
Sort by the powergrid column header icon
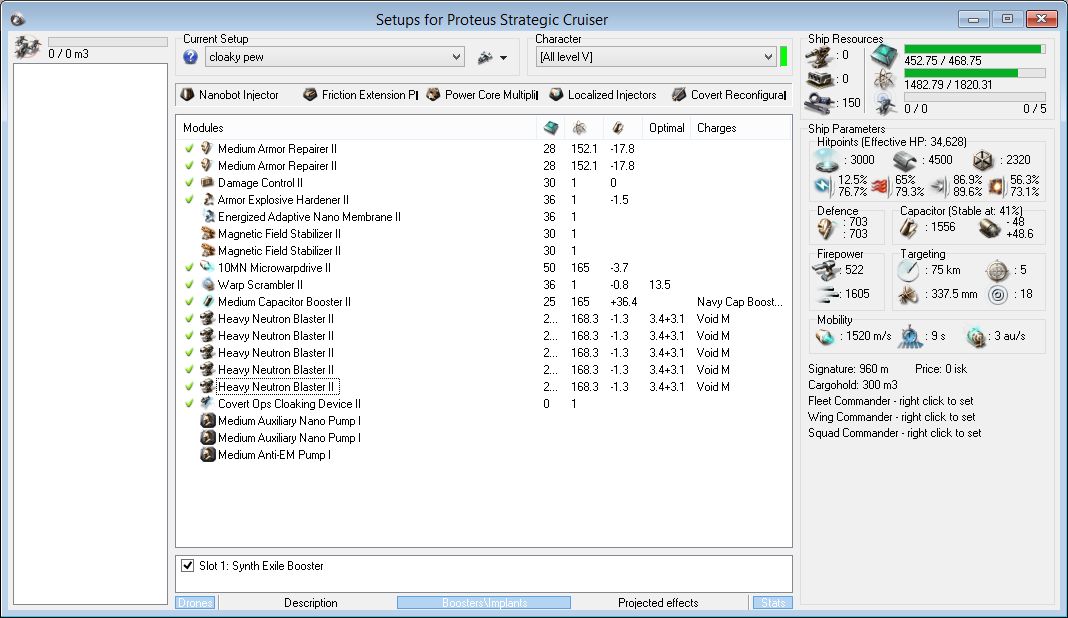(580, 127)
